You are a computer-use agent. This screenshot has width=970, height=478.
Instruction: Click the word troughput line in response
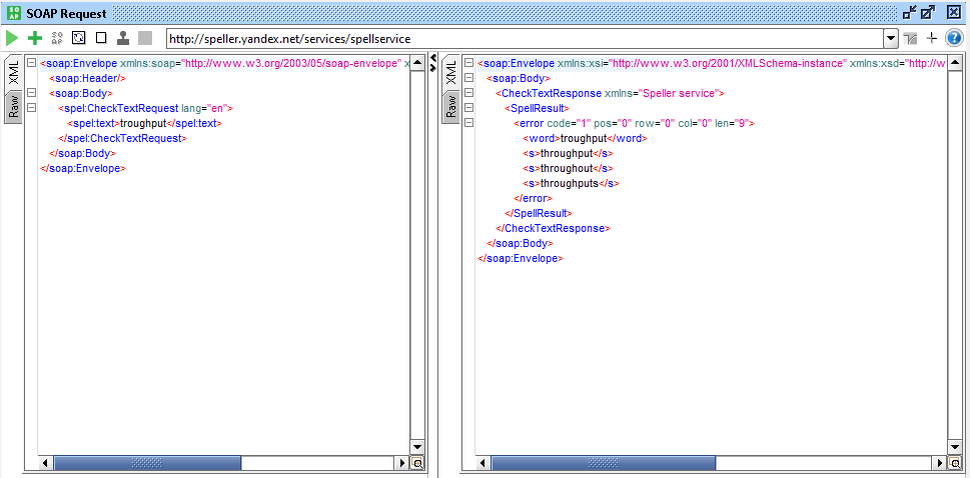point(585,139)
